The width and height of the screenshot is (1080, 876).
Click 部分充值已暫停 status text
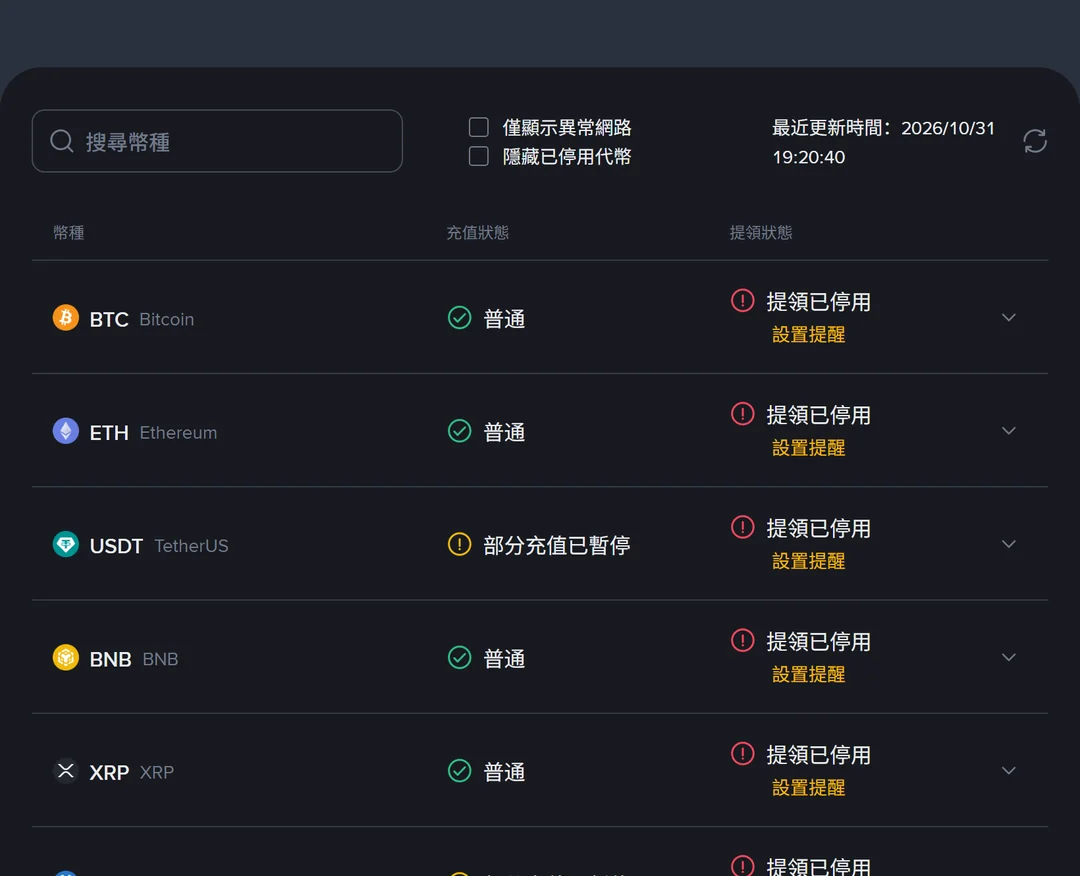click(x=557, y=545)
